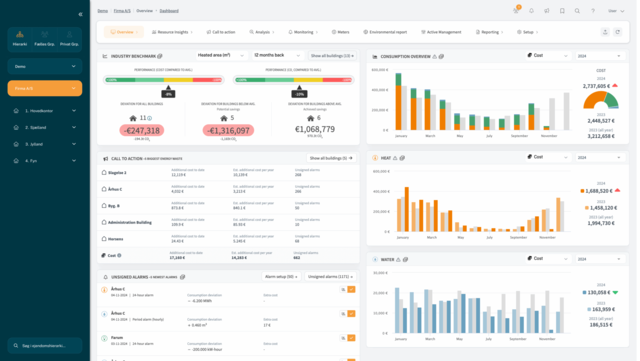640x361 pixels.
Task: Open the Resource Insights tab
Action: coord(172,32)
